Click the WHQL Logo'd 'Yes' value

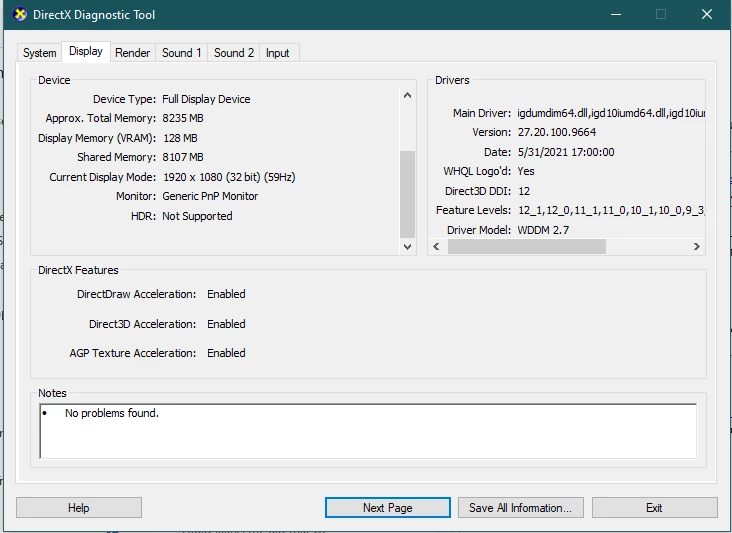pyautogui.click(x=526, y=171)
